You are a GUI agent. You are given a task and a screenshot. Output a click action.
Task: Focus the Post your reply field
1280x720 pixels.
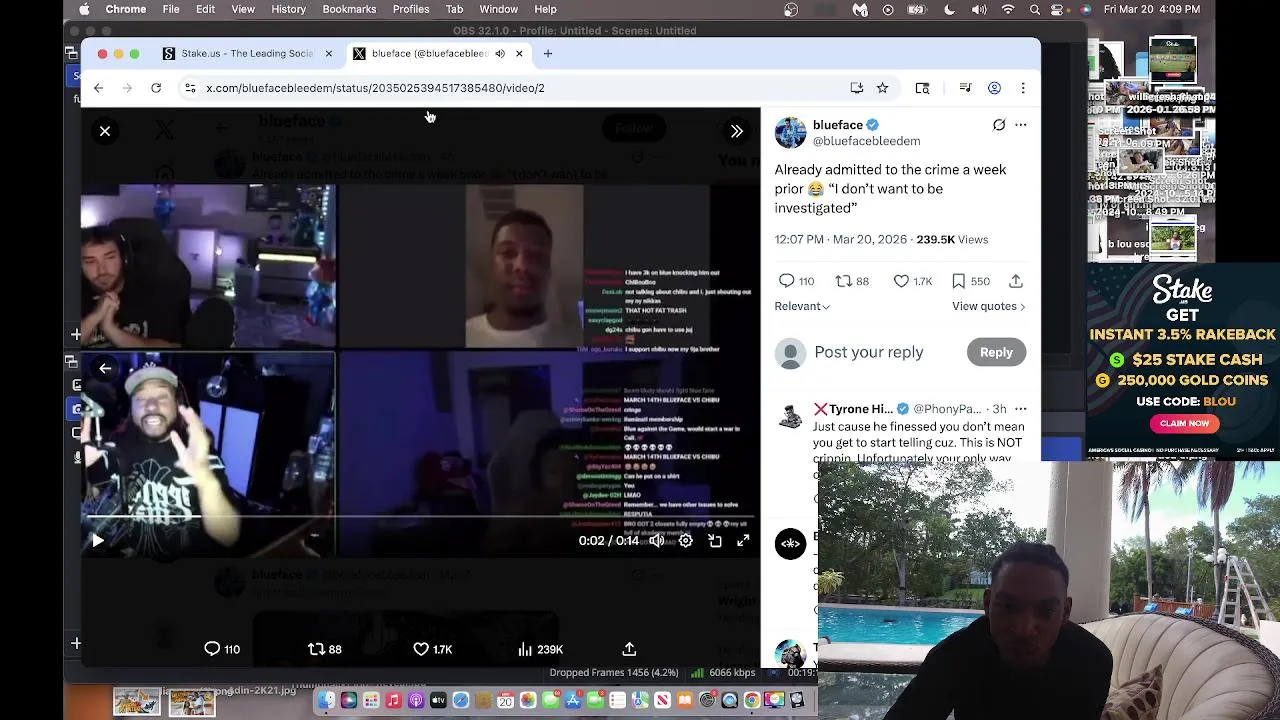point(869,352)
